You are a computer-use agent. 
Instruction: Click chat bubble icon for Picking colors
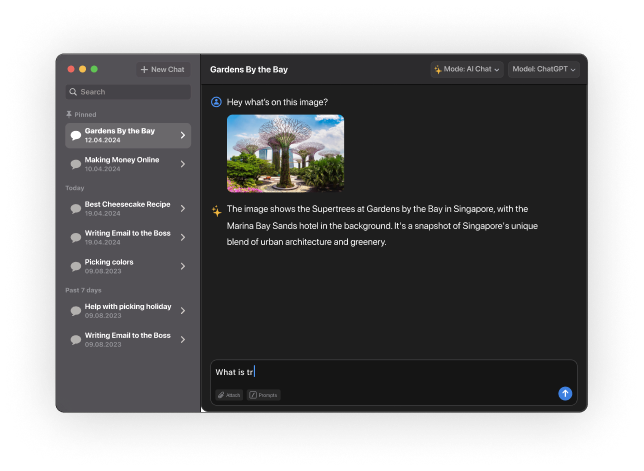click(x=76, y=266)
